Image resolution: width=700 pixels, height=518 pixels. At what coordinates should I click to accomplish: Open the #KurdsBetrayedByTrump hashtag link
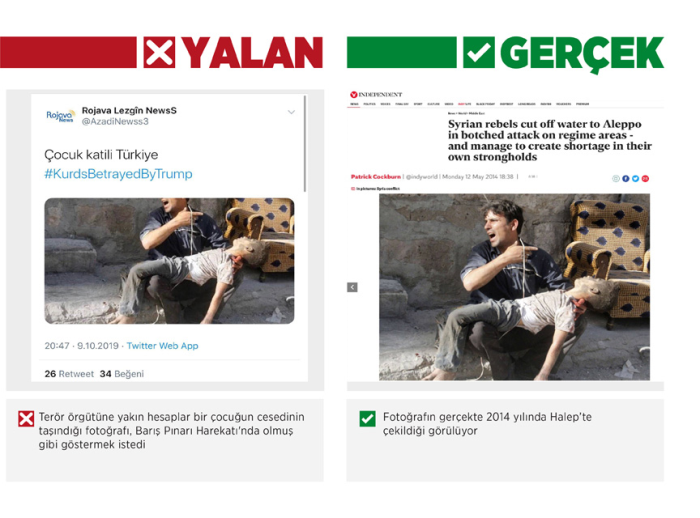(118, 174)
